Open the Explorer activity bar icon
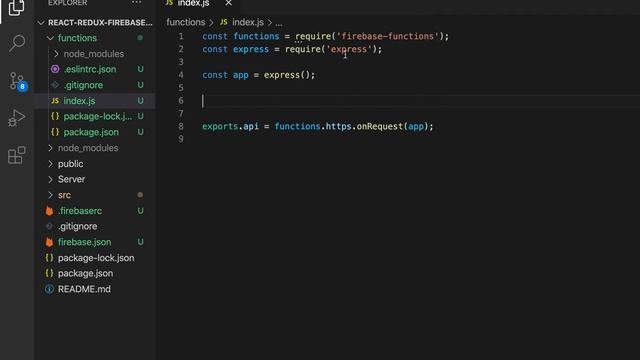This screenshot has width=640, height=360. pos(16,7)
